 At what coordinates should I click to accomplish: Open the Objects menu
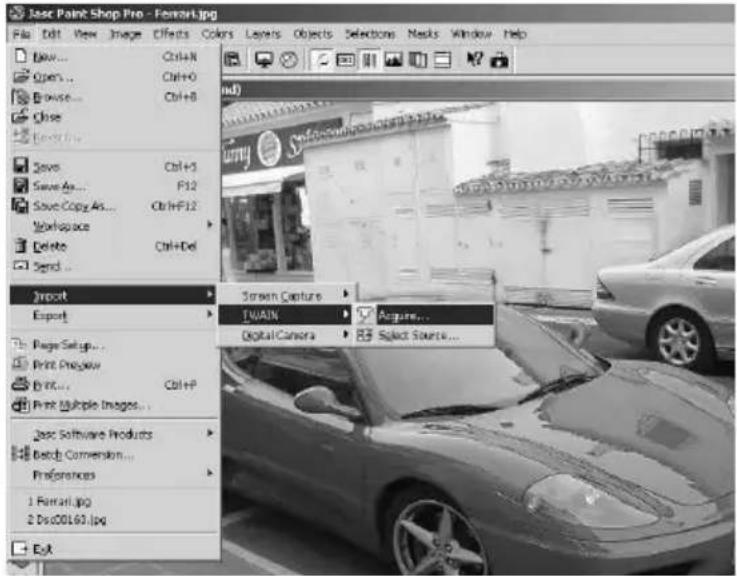point(313,34)
